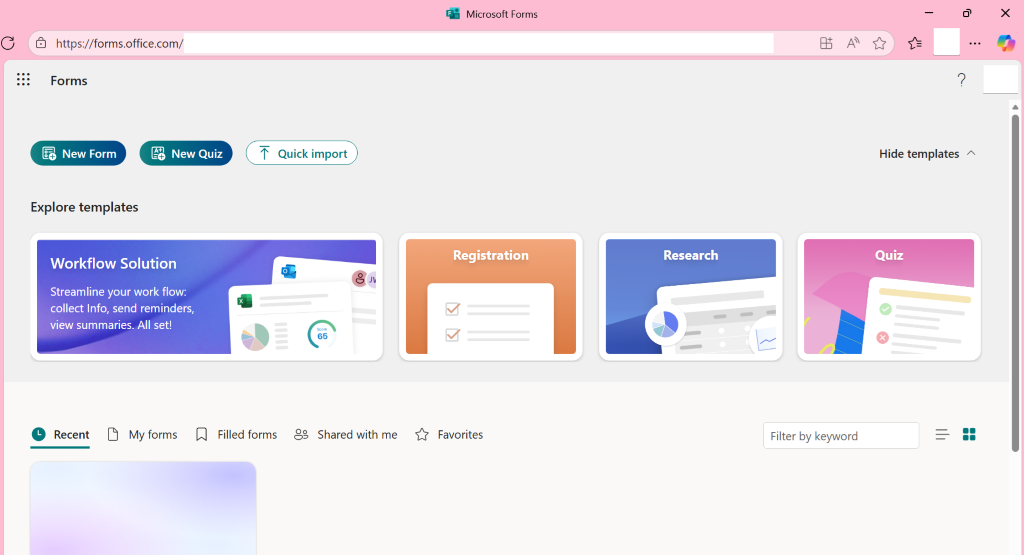Open the Workflow Solution template card
This screenshot has width=1024, height=555.
coord(206,296)
